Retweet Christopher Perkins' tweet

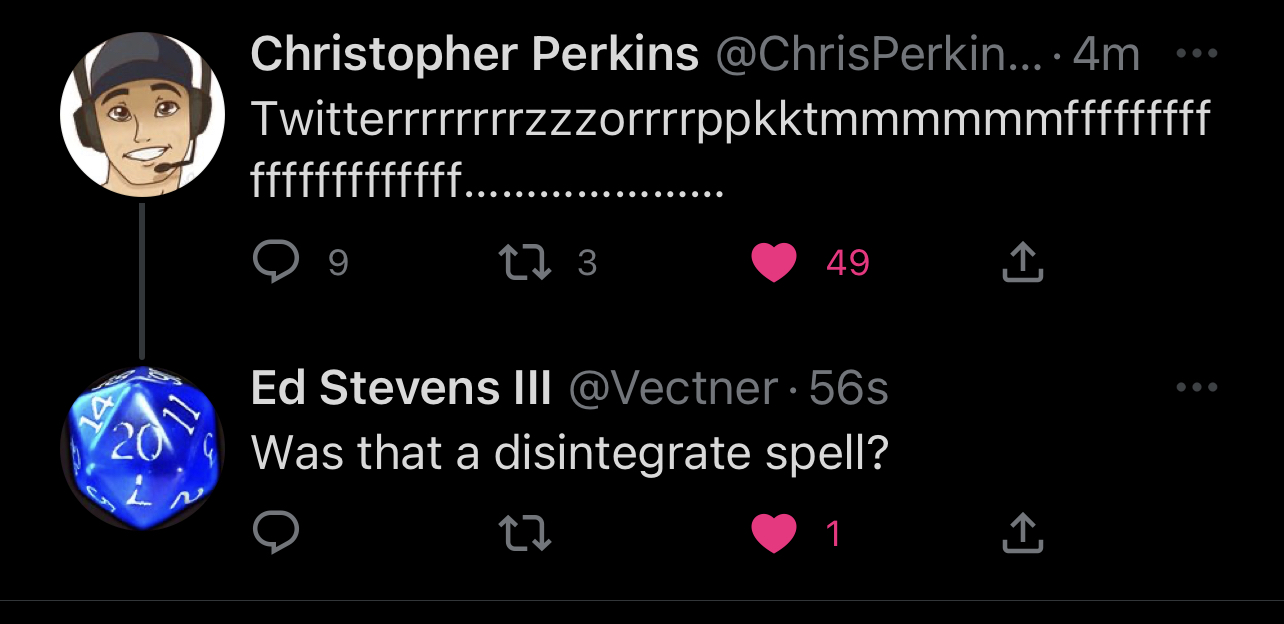tap(524, 262)
